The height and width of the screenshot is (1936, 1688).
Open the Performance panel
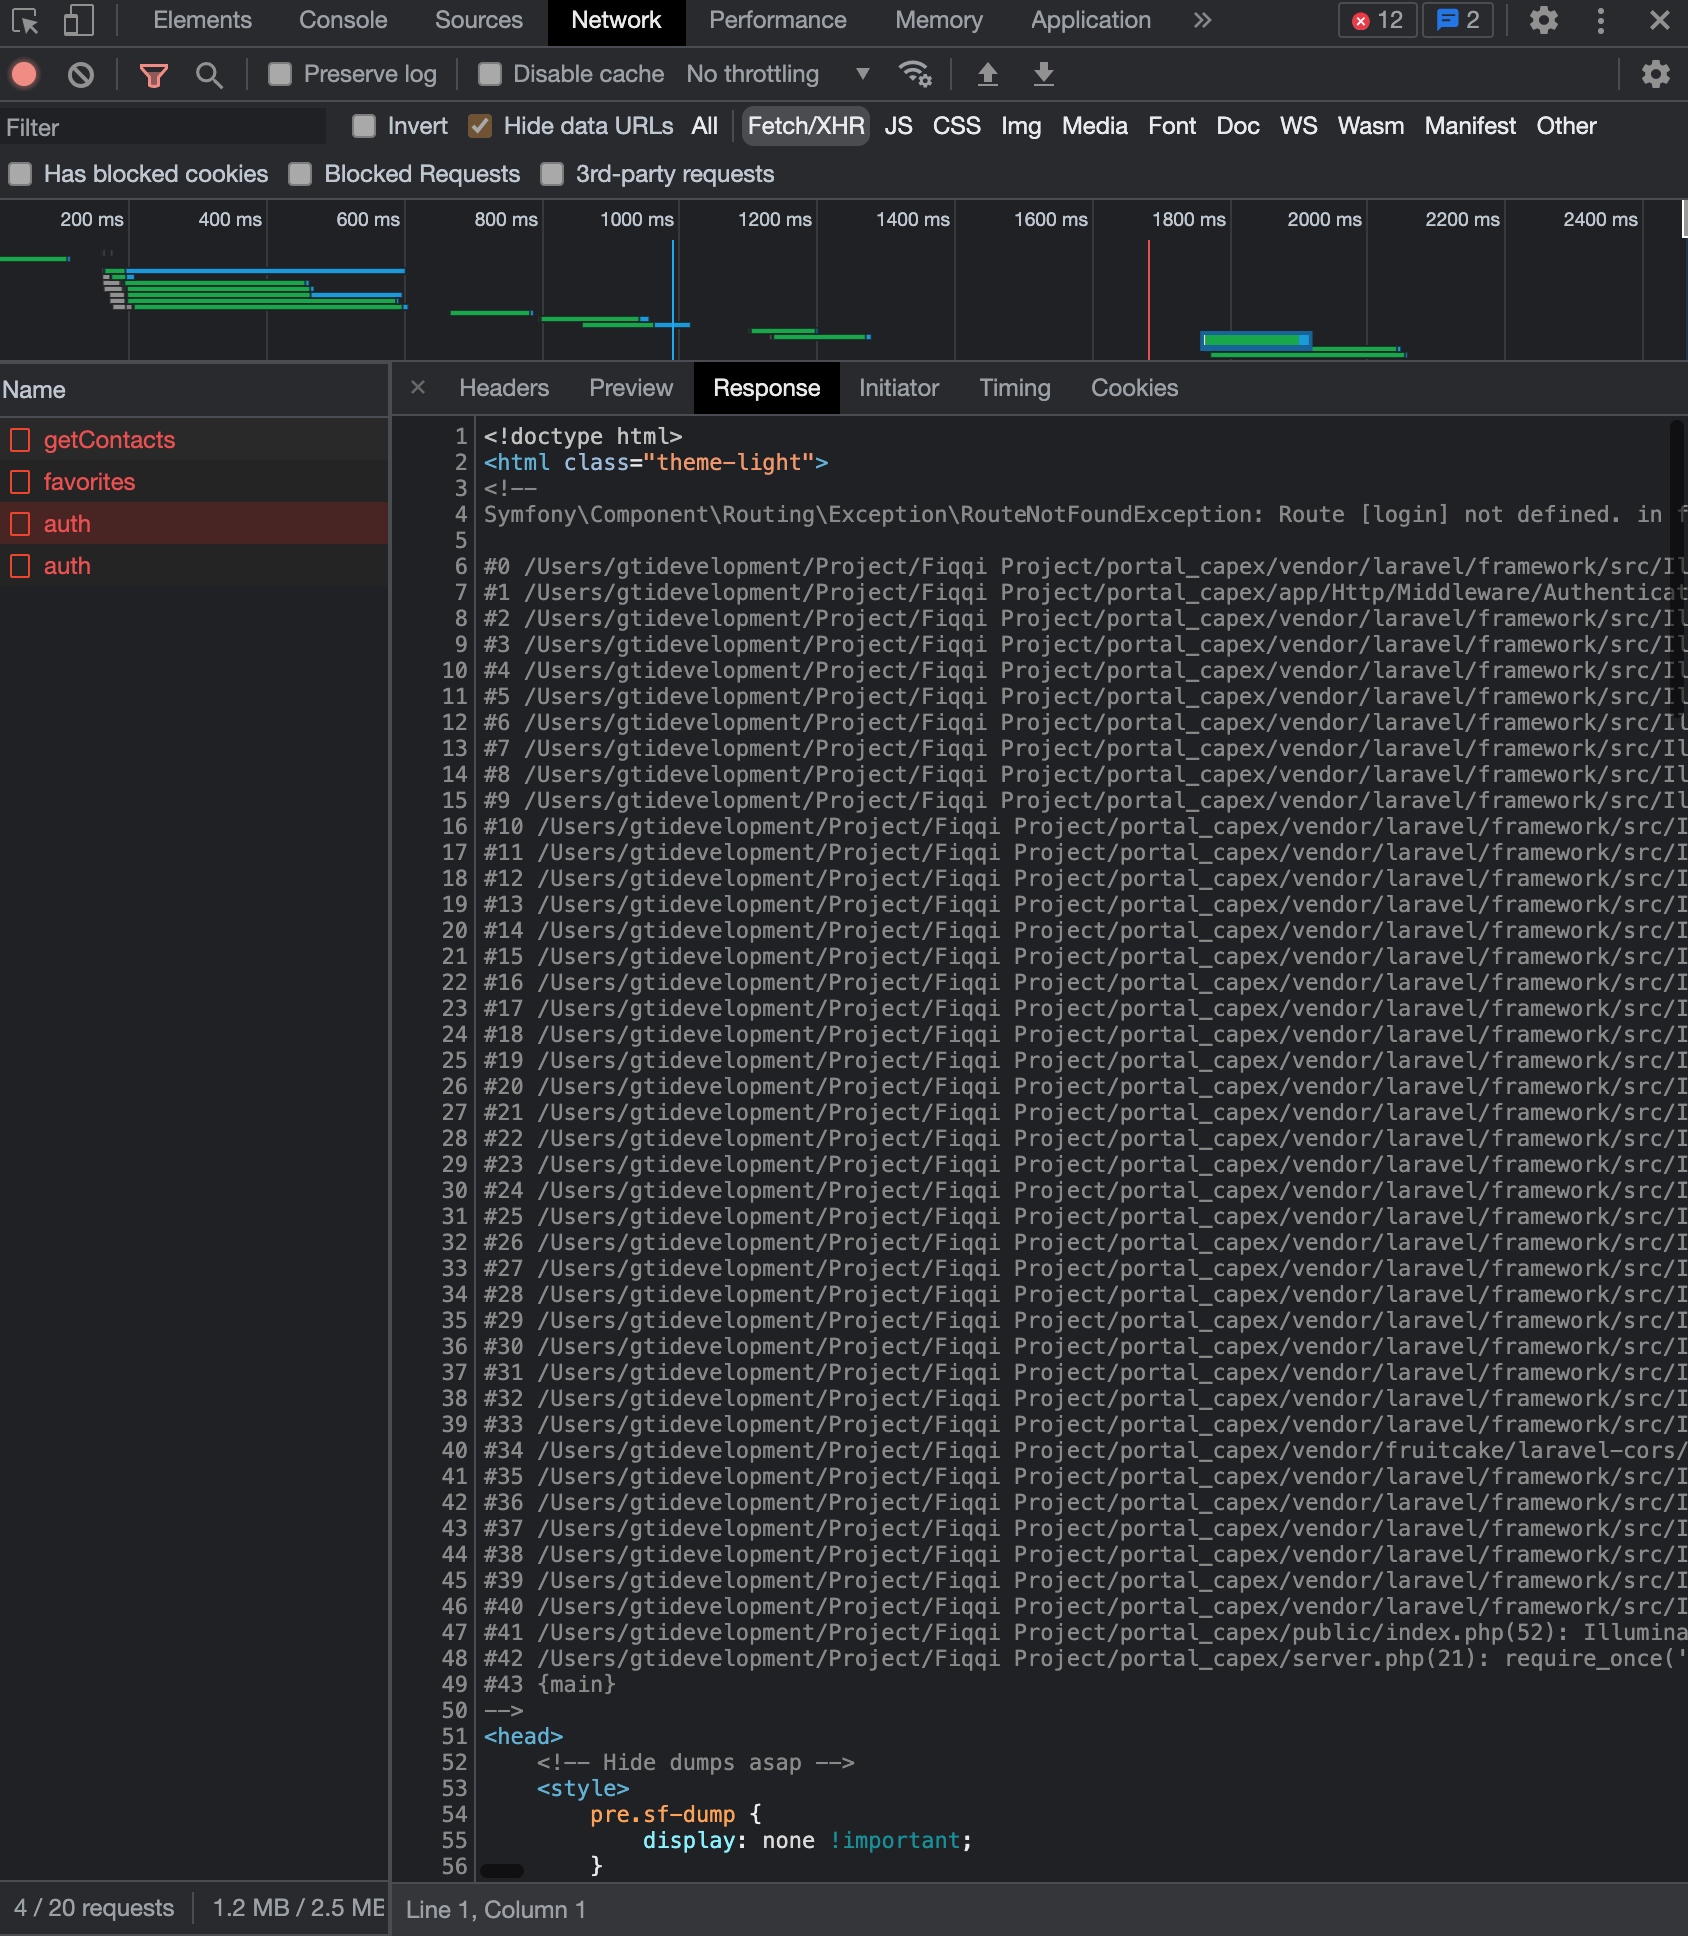coord(777,20)
